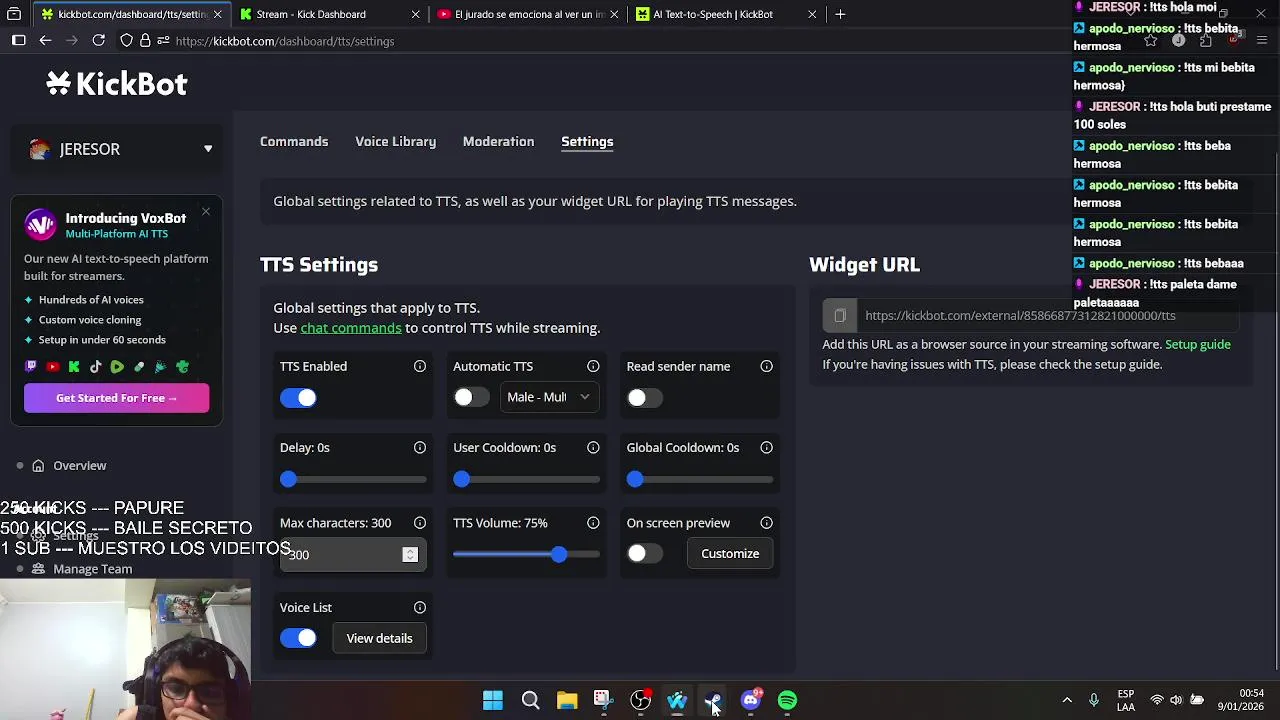Open info tooltip for TTS Enabled
Viewport: 1280px width, 720px height.
pyautogui.click(x=420, y=367)
